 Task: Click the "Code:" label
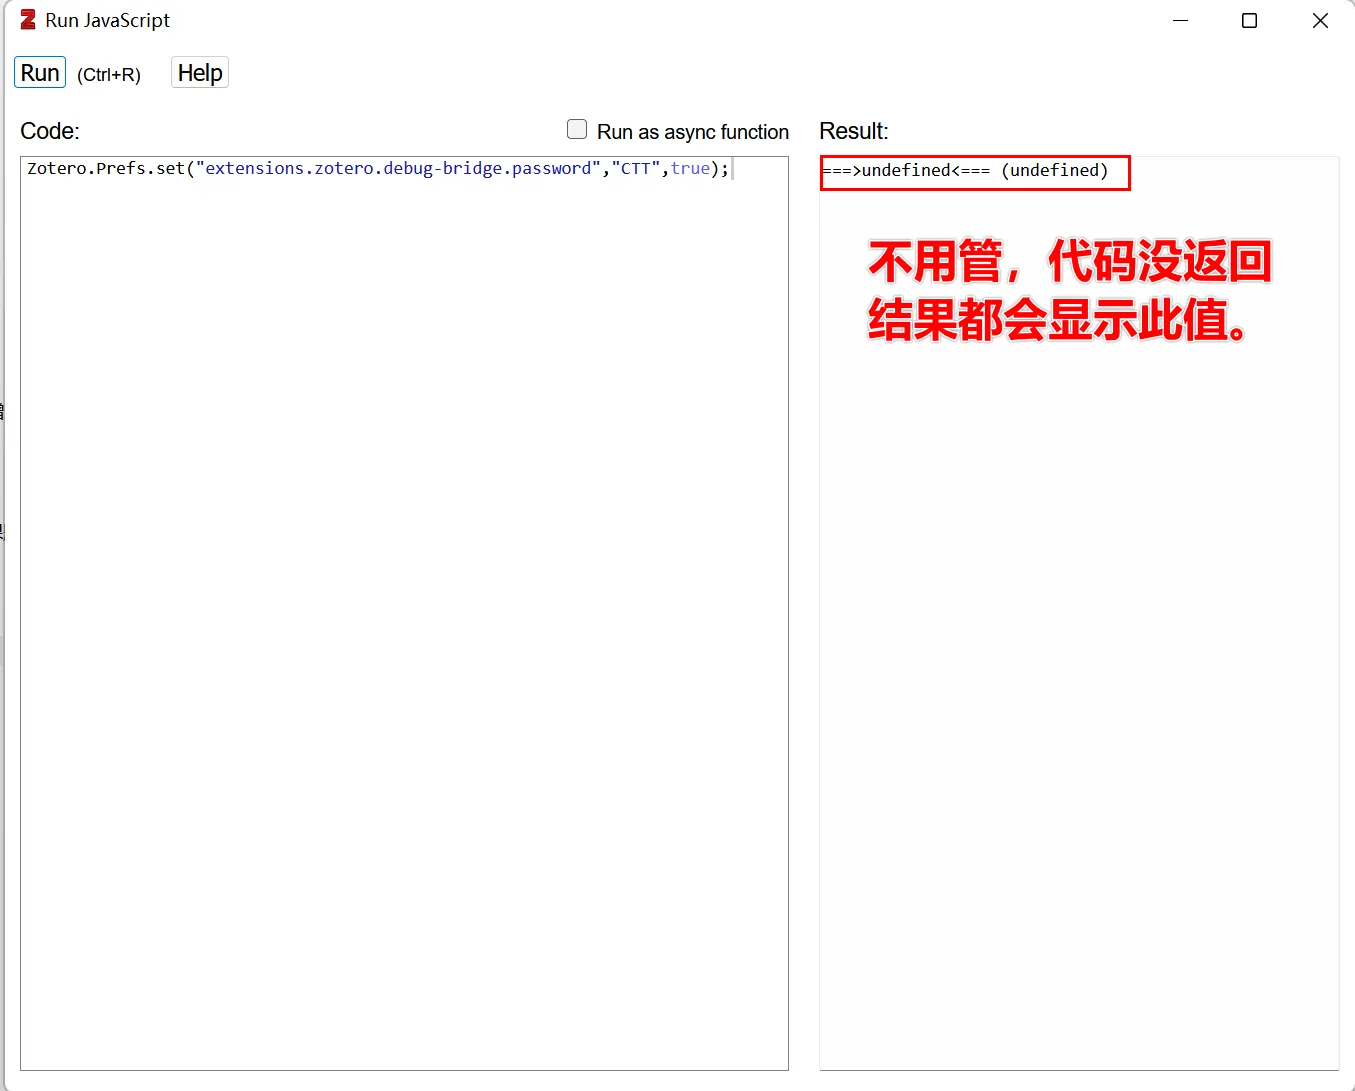(50, 131)
